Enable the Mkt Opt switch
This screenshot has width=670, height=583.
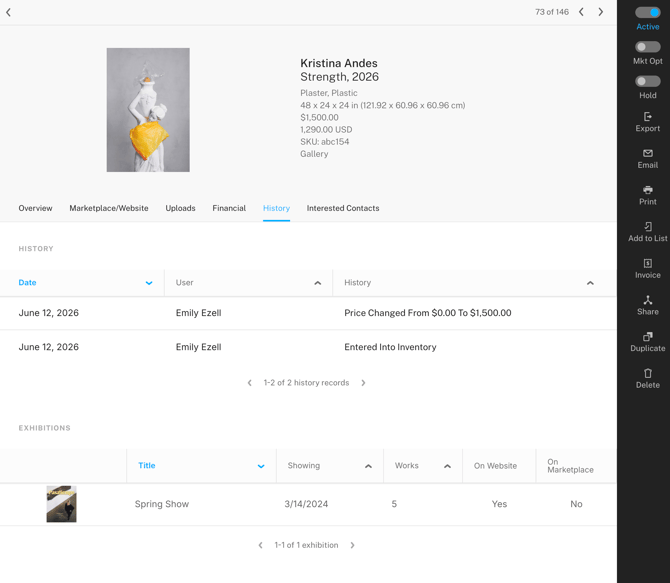tap(647, 47)
